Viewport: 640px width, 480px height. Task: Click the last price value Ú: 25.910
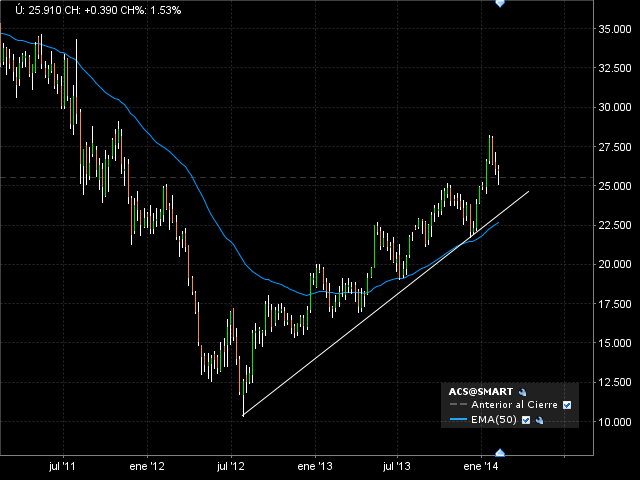(x=39, y=11)
